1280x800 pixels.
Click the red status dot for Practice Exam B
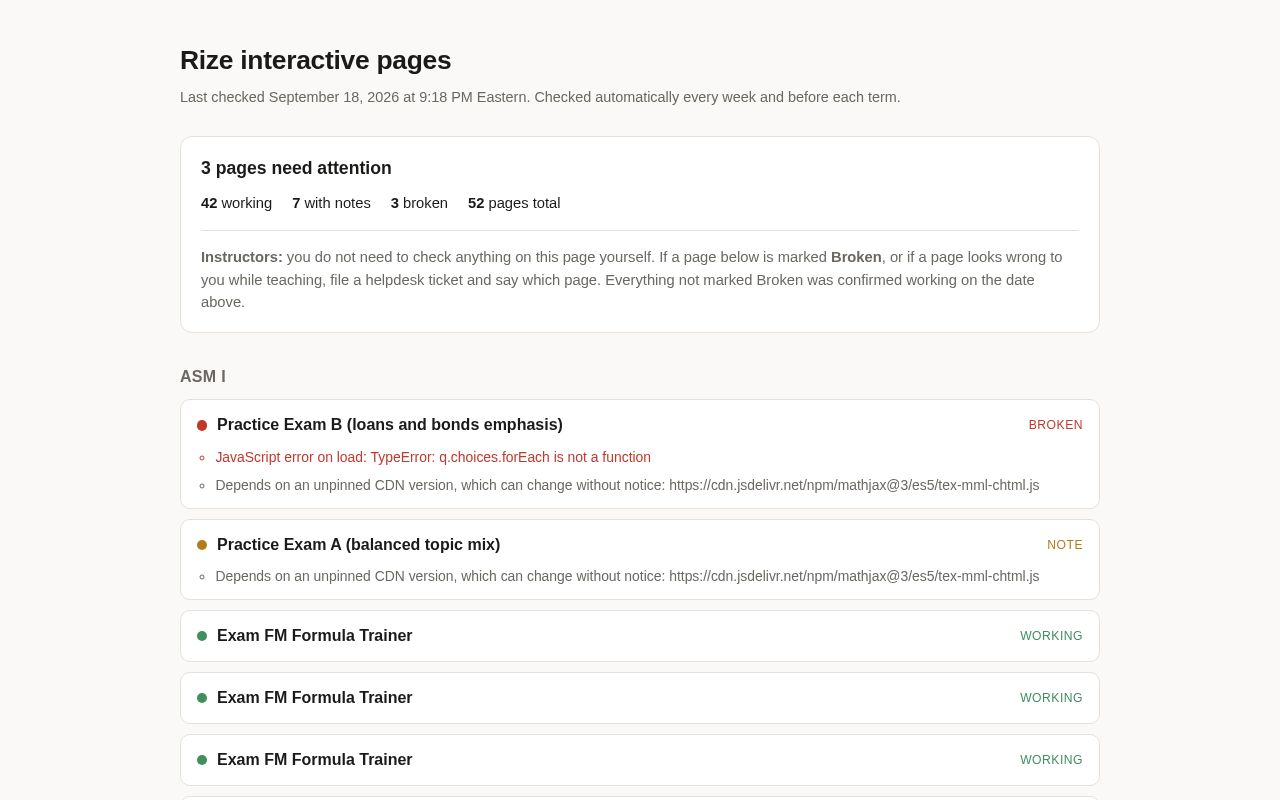coord(202,425)
